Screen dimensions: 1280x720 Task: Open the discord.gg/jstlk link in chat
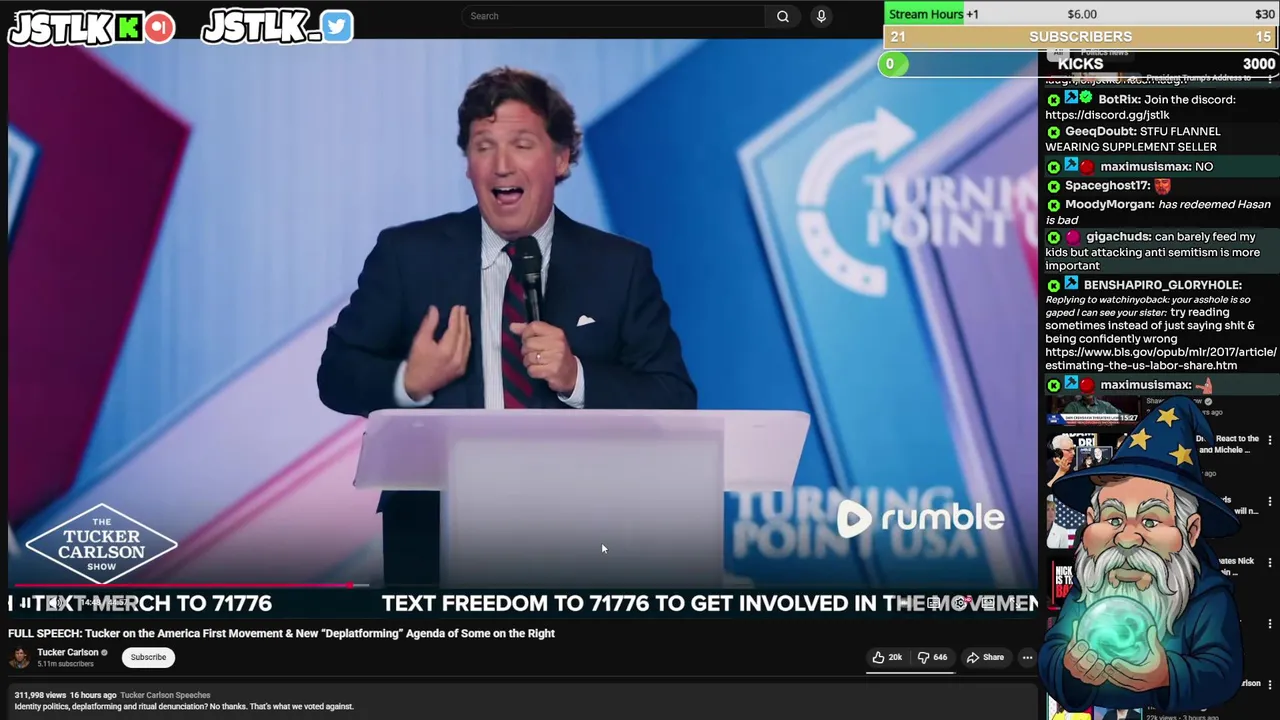1107,115
